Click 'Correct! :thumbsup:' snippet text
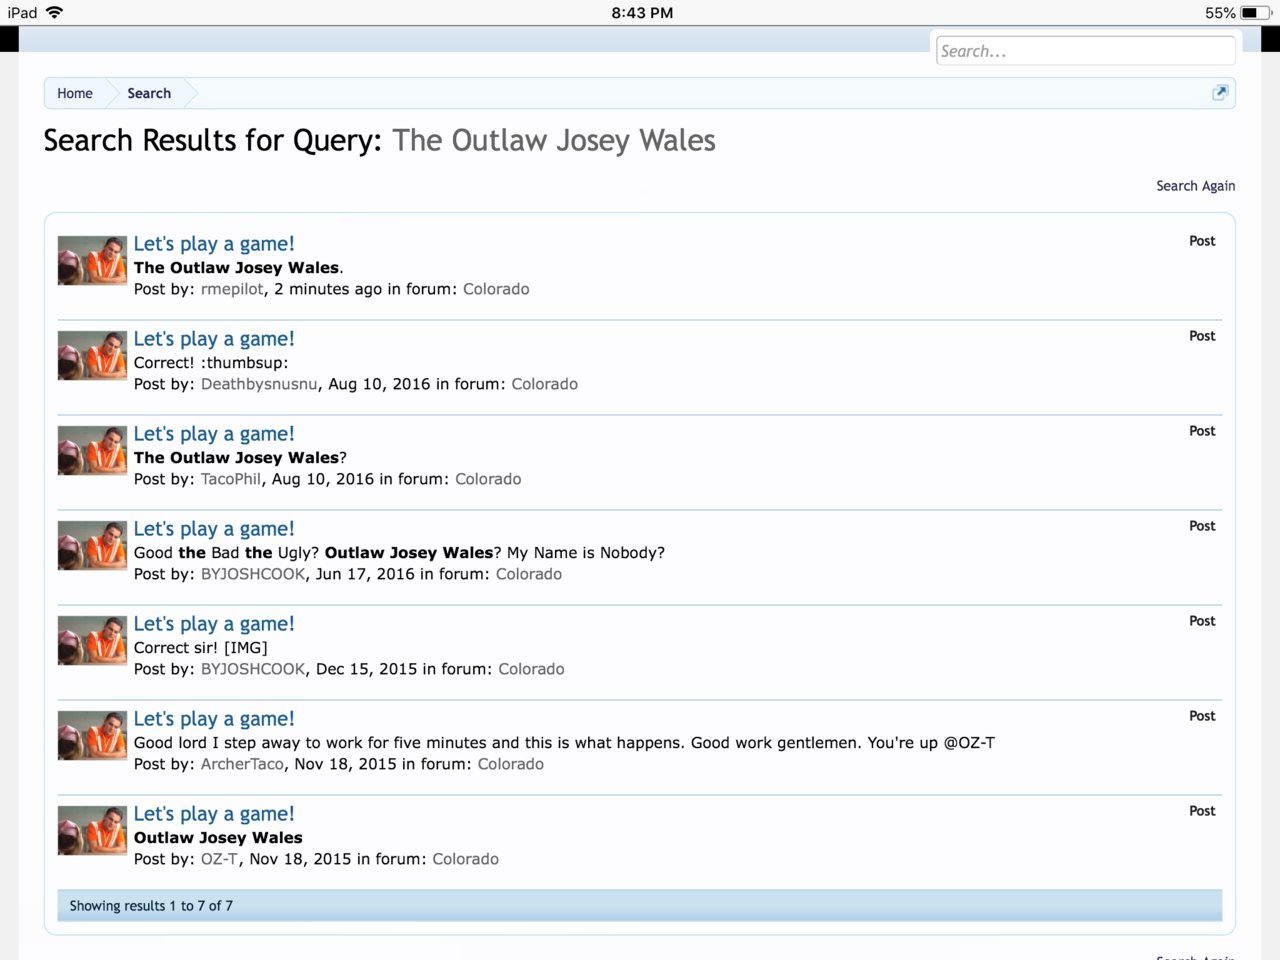The width and height of the screenshot is (1280, 960). coord(211,363)
